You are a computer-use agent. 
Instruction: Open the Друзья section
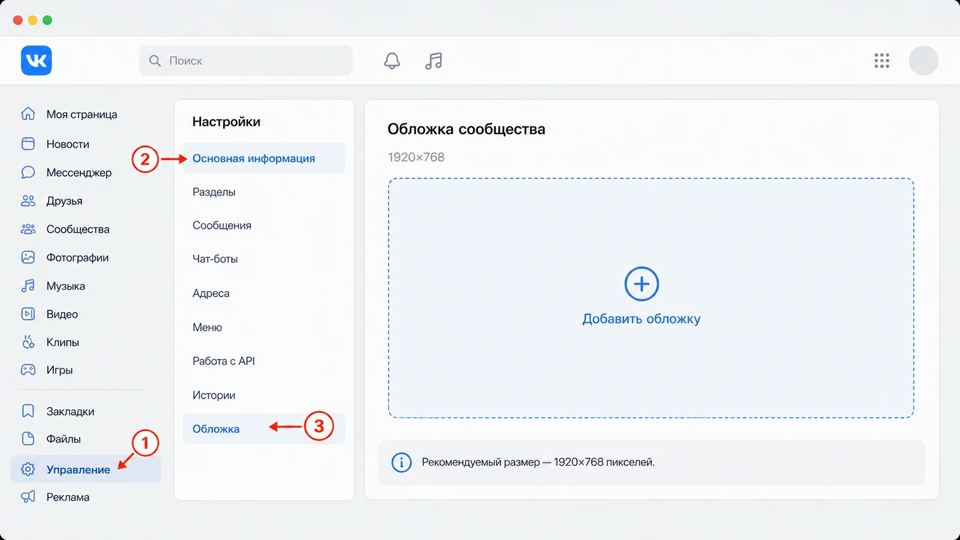point(64,201)
